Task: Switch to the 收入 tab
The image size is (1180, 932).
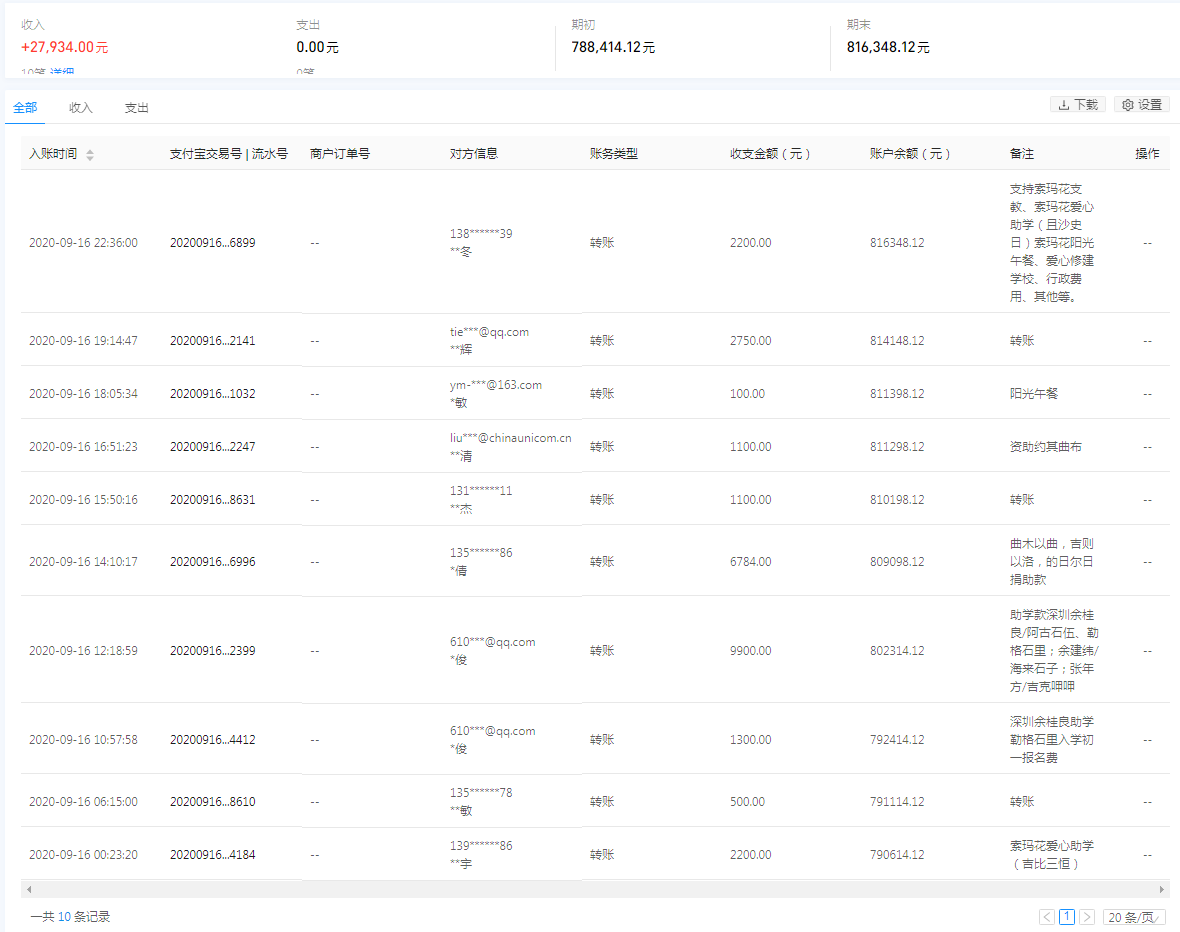Action: [80, 107]
